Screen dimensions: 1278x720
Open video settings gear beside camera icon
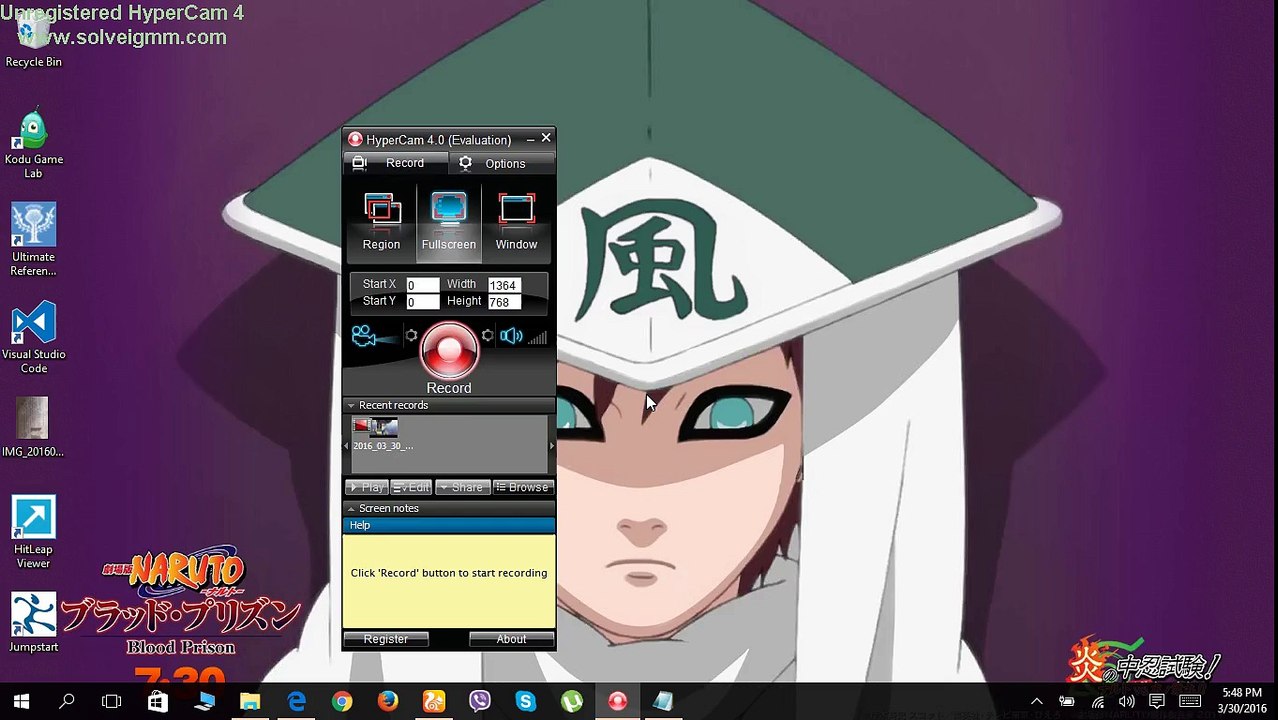pyautogui.click(x=411, y=336)
